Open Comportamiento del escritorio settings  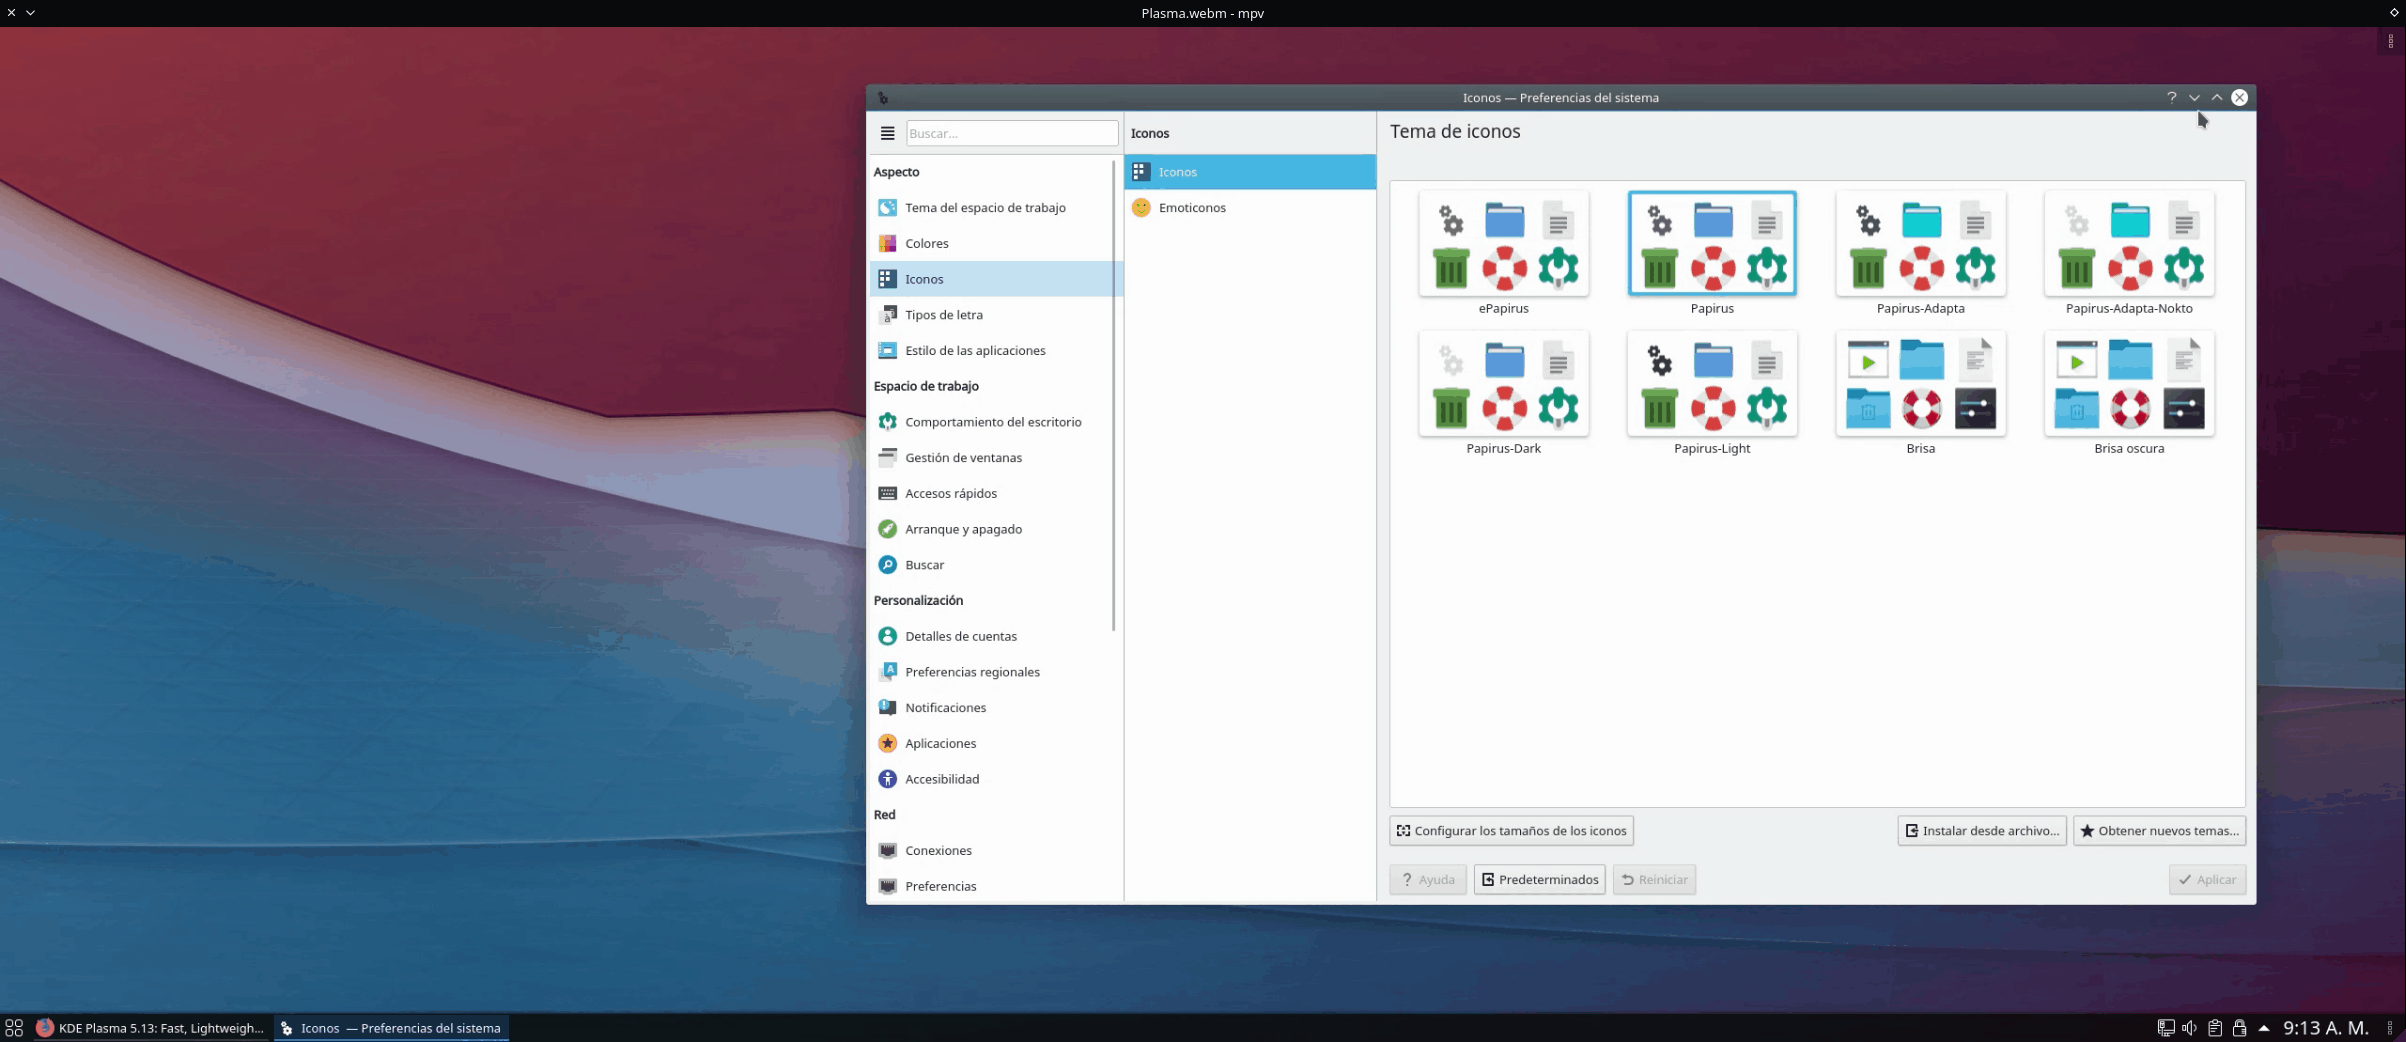pyautogui.click(x=992, y=421)
